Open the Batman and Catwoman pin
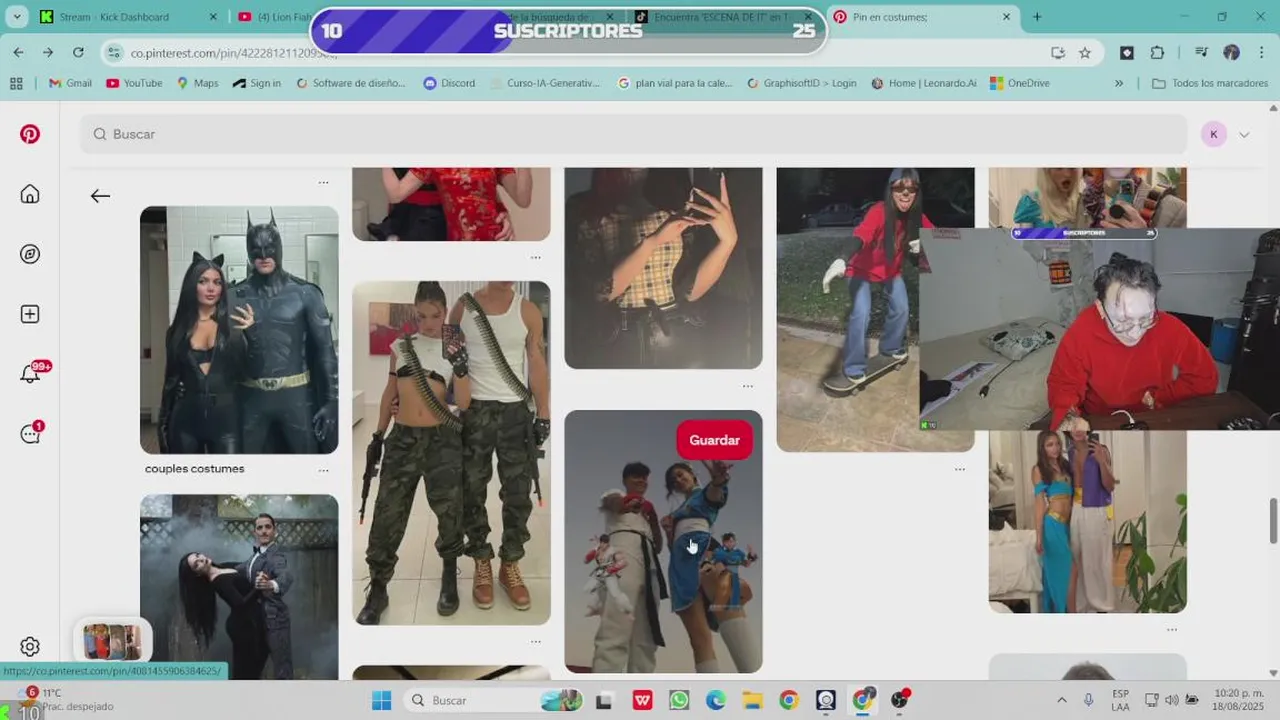Image resolution: width=1280 pixels, height=720 pixels. tap(239, 330)
